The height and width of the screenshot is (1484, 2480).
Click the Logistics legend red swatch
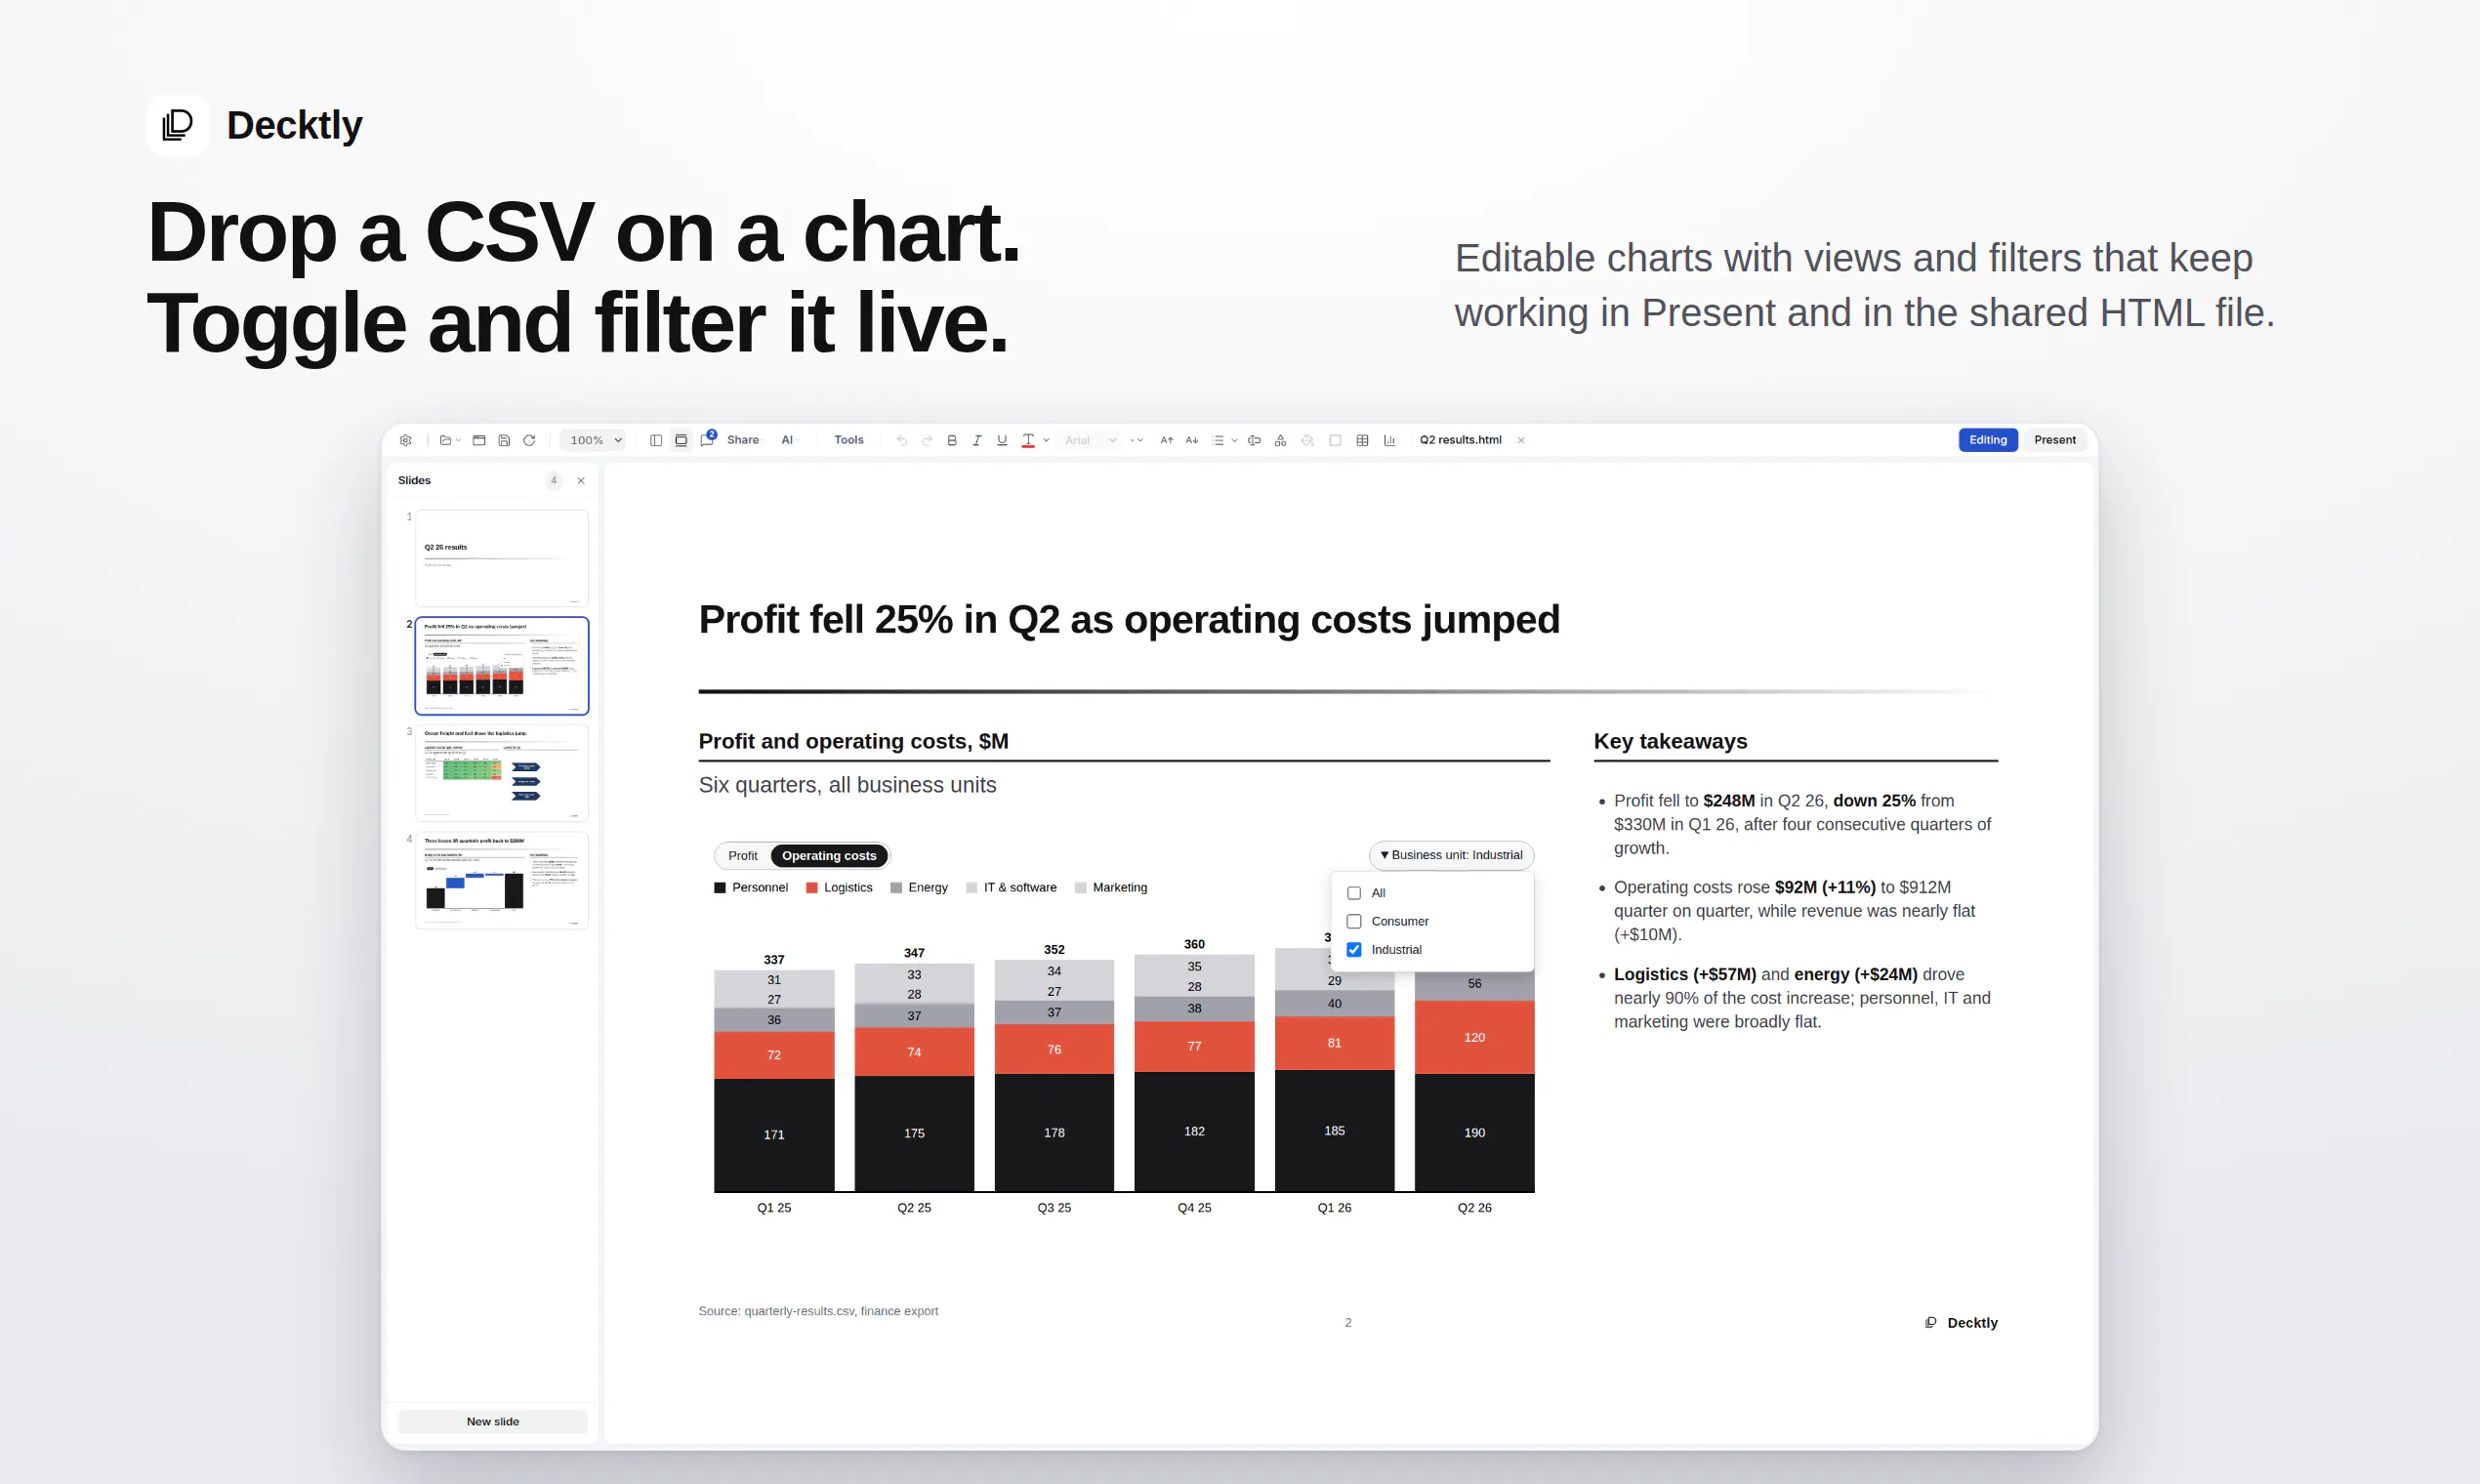tap(812, 888)
